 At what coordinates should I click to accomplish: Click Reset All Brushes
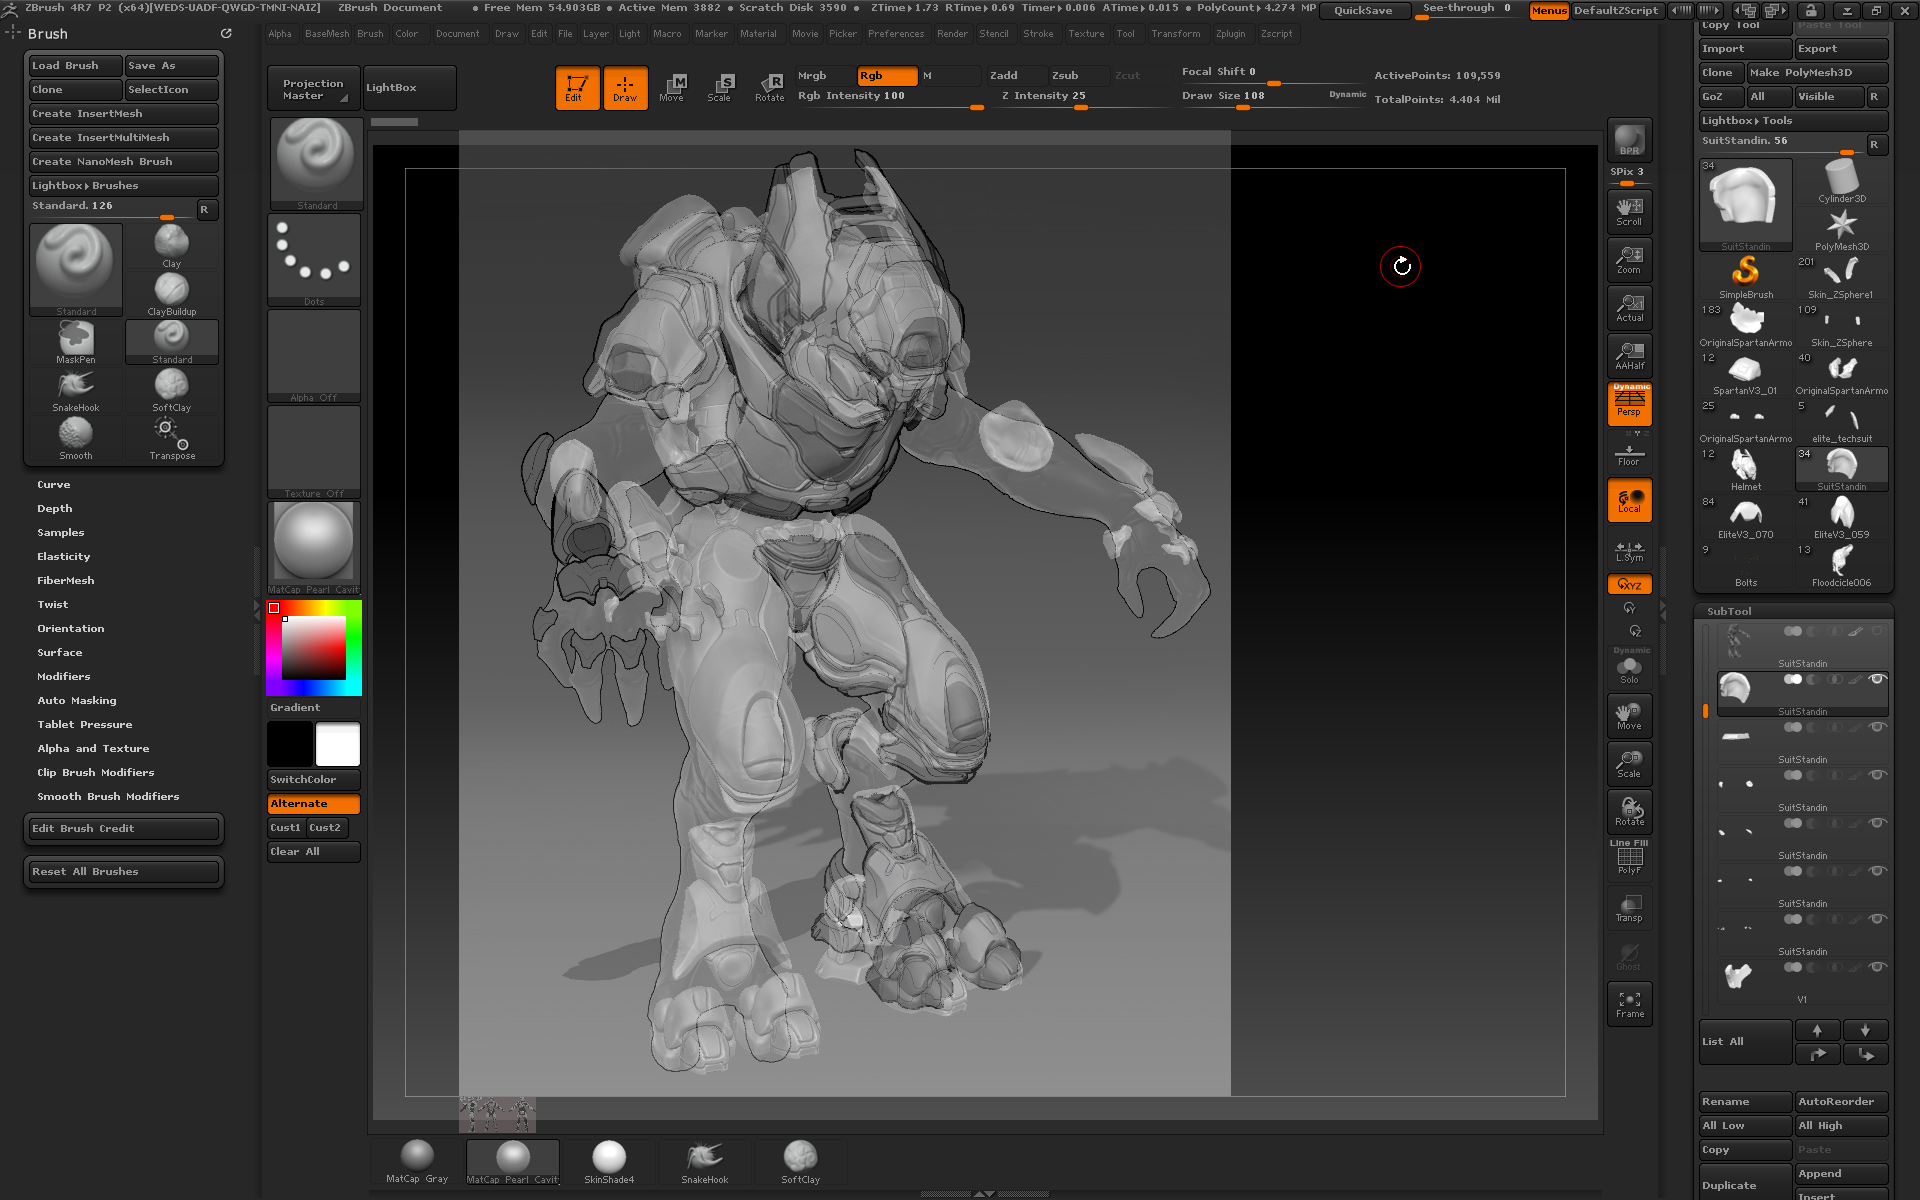123,871
